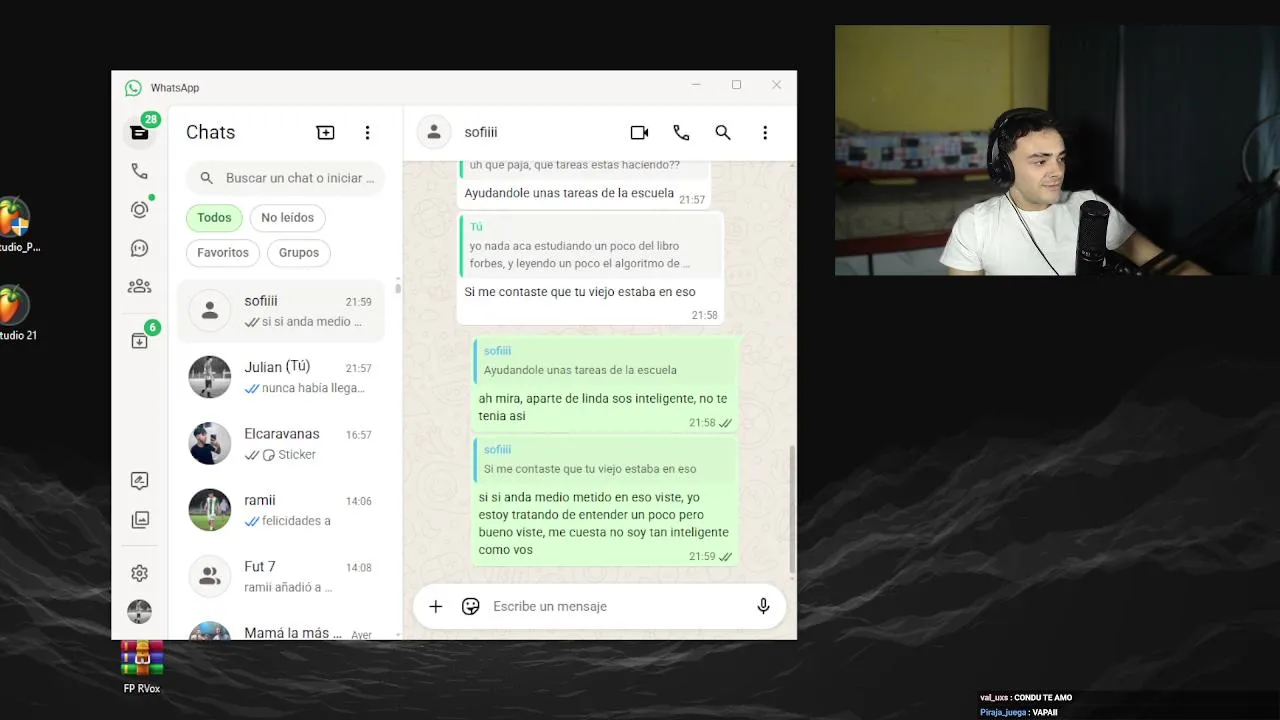
Task: Select the FL Studio 21 desktop shortcut
Action: pos(15,314)
